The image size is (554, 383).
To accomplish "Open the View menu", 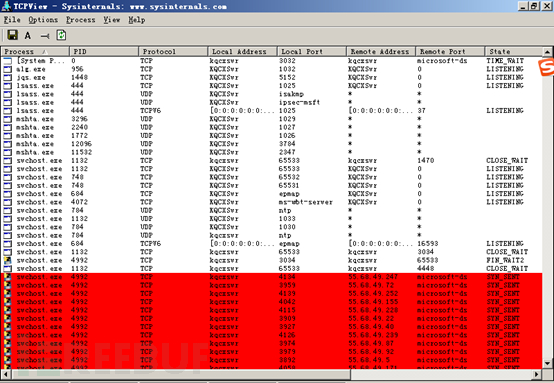I will pos(112,20).
